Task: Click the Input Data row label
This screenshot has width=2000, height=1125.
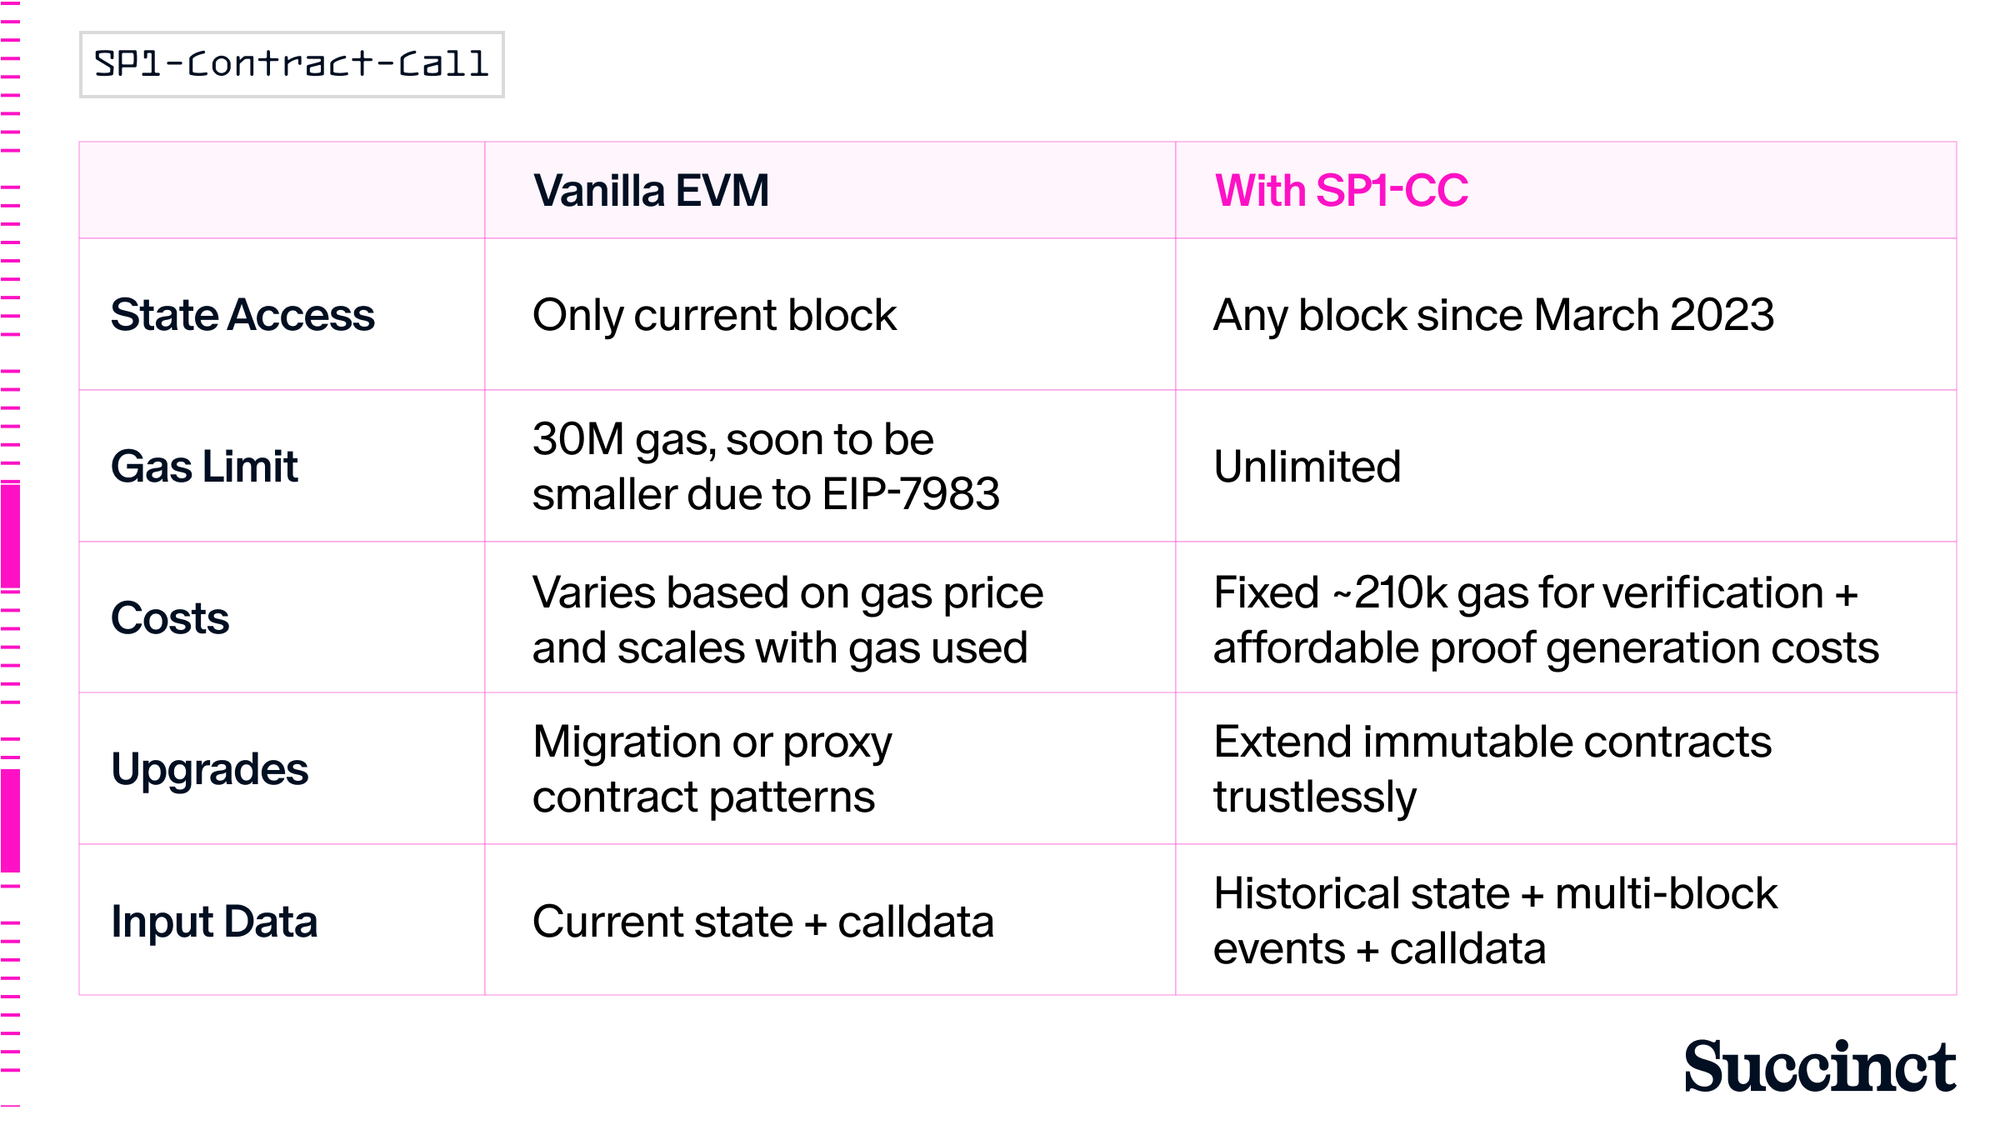Action: click(x=214, y=921)
